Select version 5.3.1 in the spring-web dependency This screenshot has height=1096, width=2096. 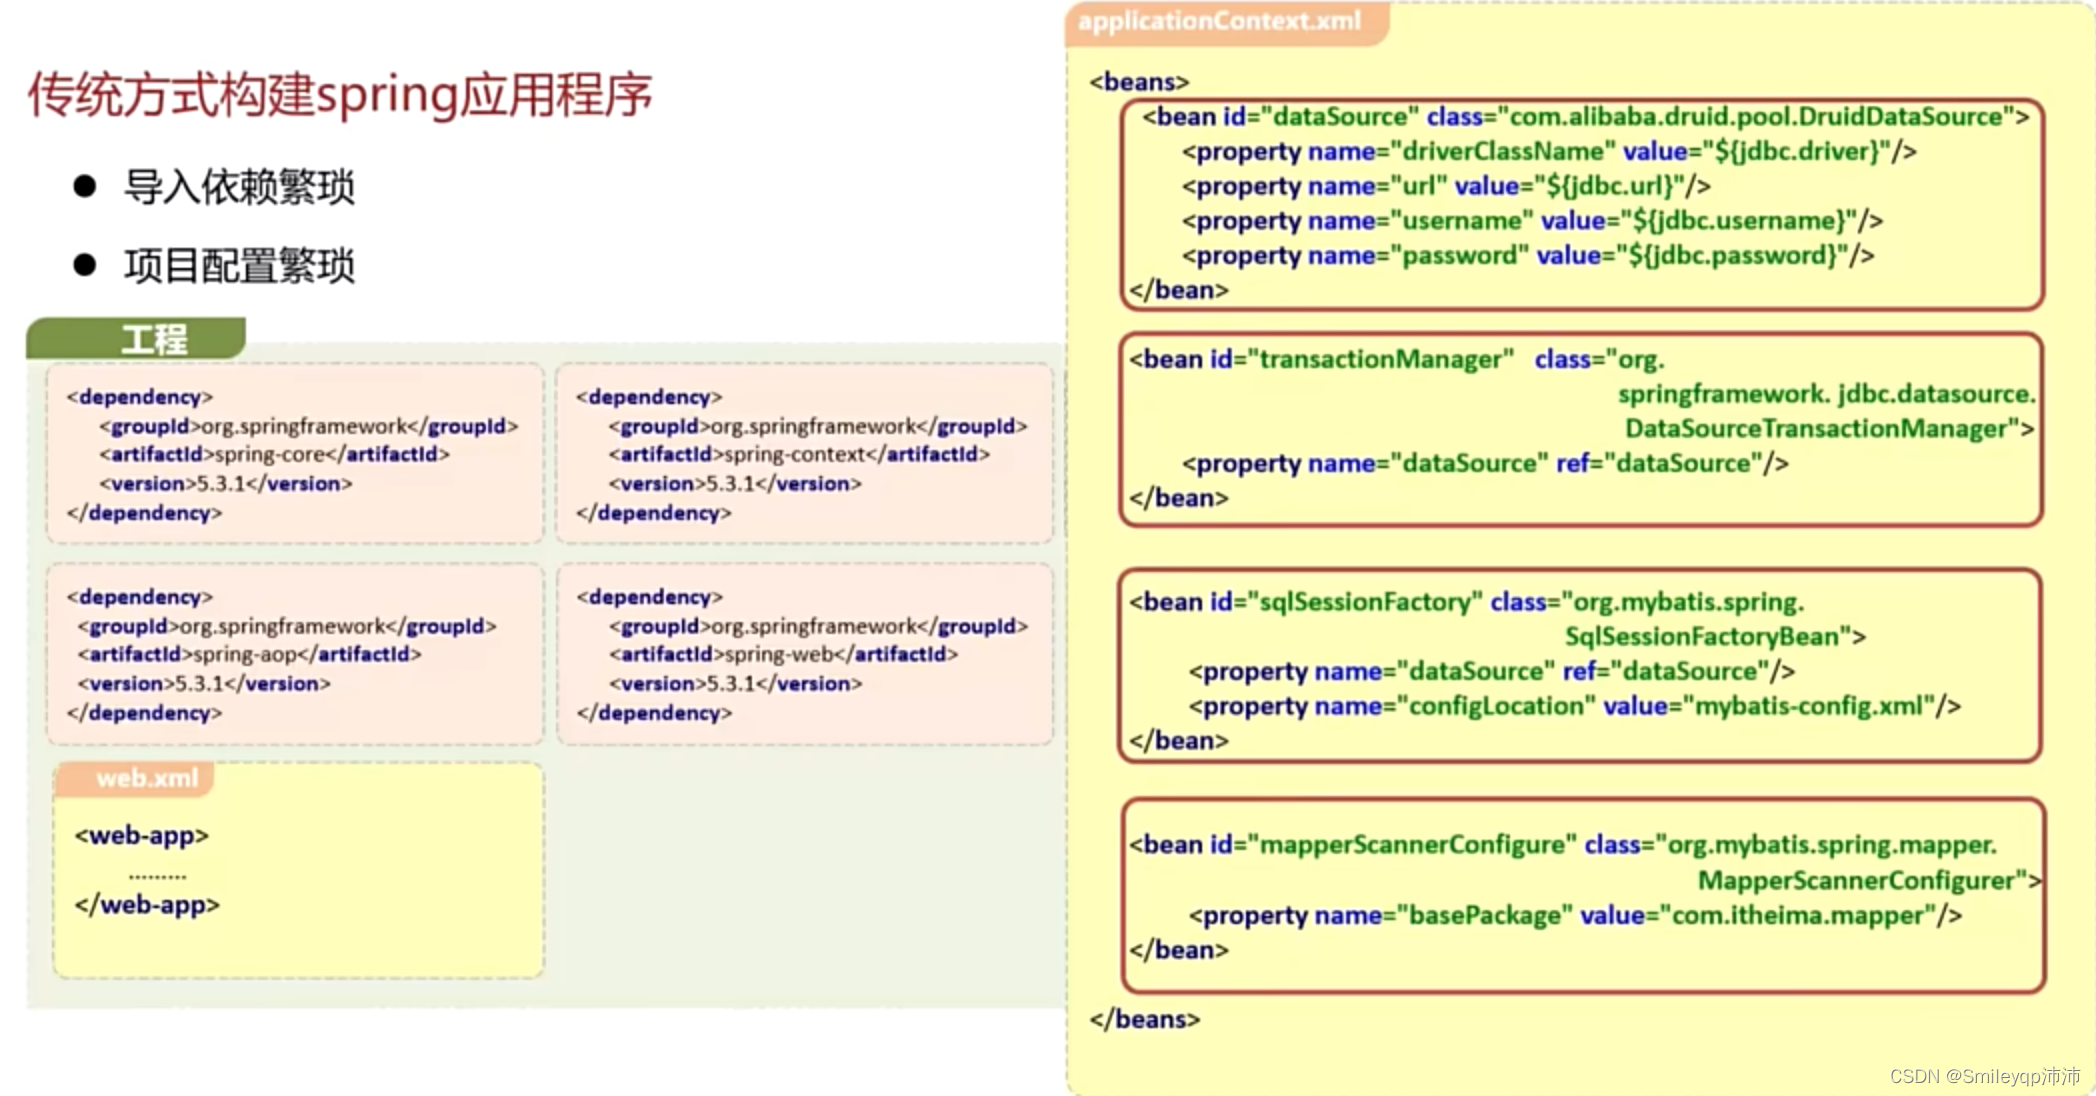(735, 684)
